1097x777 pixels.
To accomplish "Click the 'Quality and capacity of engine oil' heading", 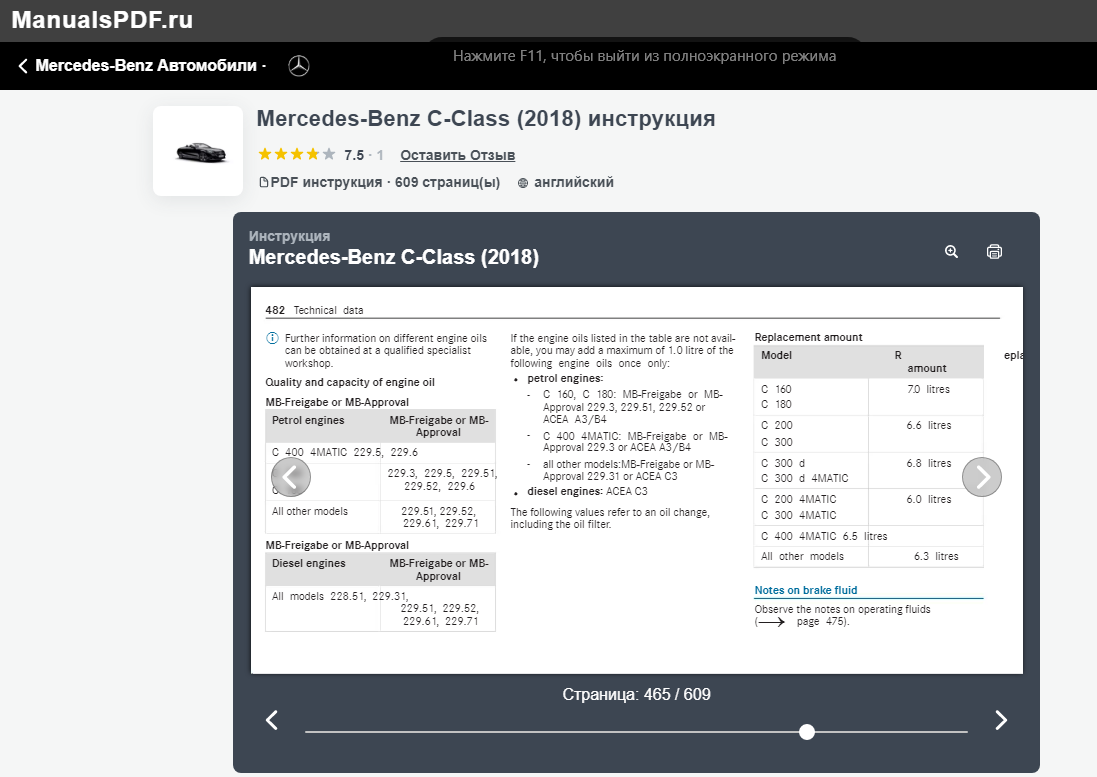I will [350, 383].
